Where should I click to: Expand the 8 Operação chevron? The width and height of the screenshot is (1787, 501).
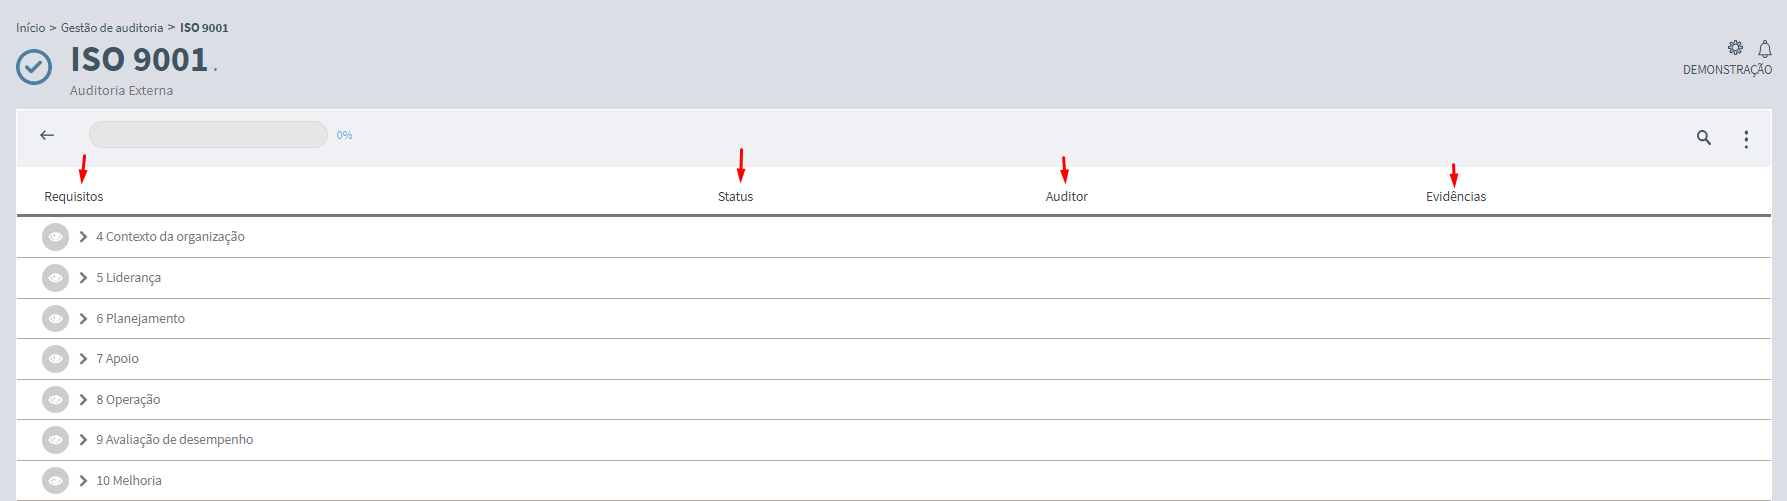pos(83,400)
